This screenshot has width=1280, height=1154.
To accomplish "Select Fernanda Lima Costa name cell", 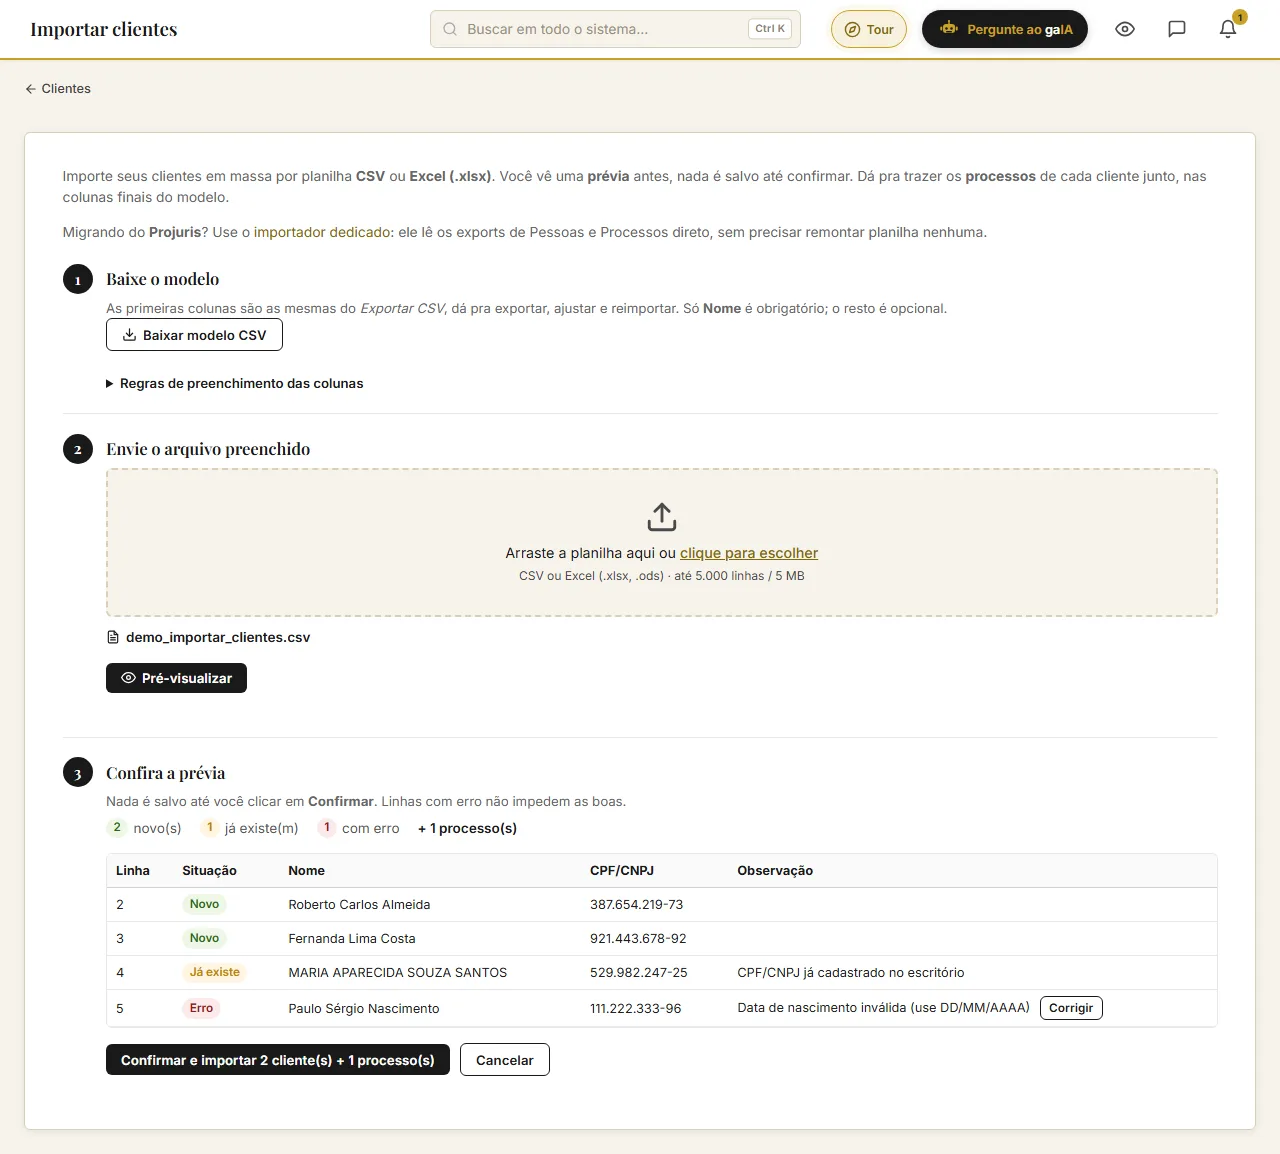I will pyautogui.click(x=352, y=939).
